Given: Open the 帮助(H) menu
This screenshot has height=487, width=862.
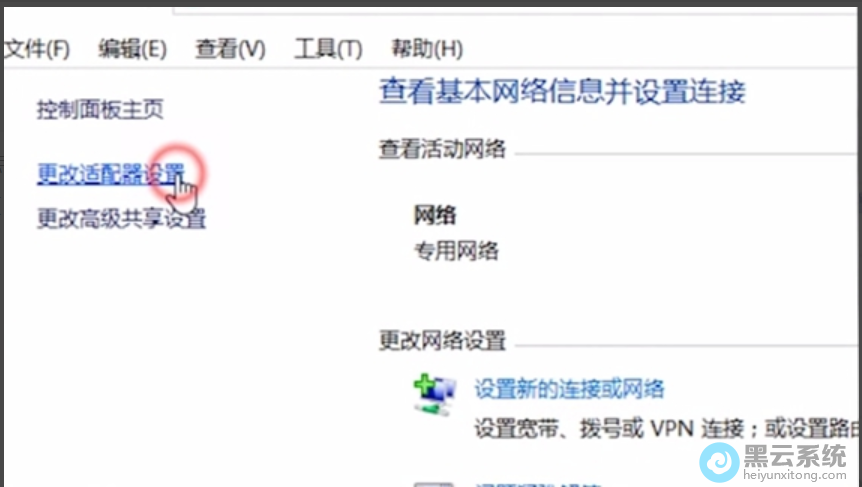Looking at the screenshot, I should pyautogui.click(x=427, y=49).
